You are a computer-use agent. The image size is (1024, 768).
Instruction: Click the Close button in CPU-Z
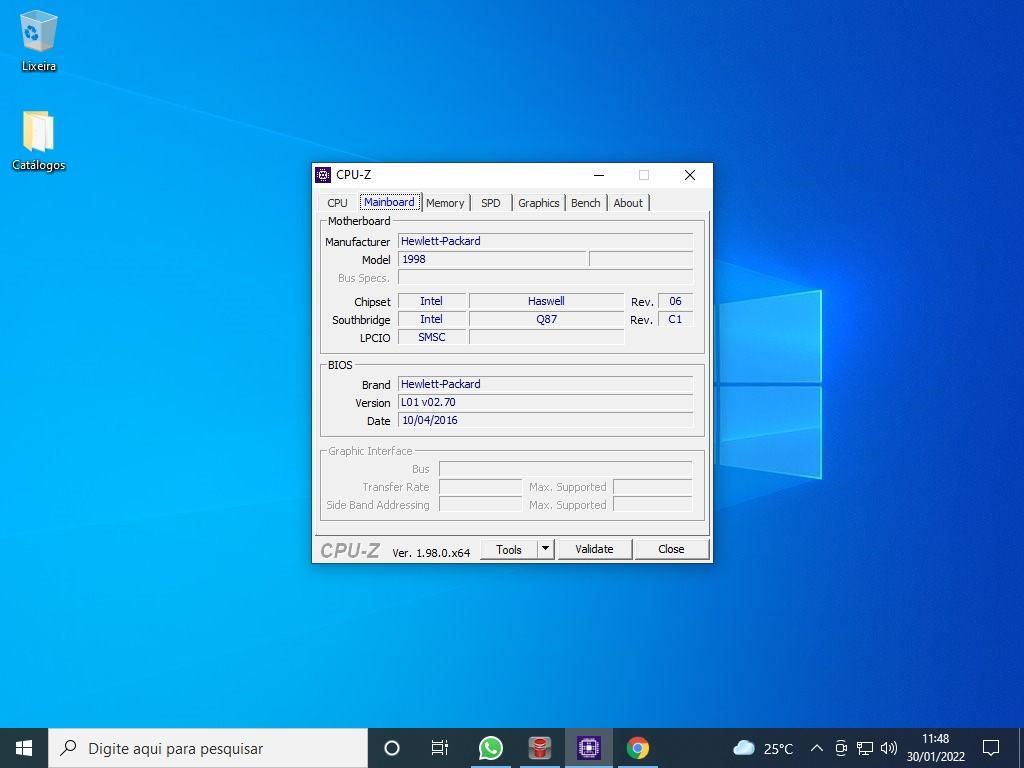[x=671, y=549]
